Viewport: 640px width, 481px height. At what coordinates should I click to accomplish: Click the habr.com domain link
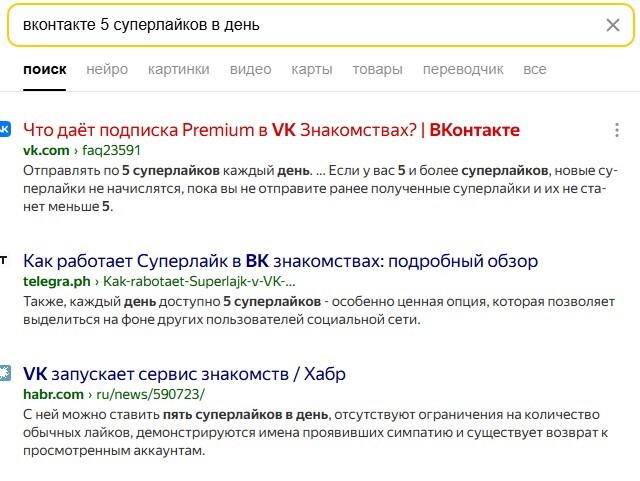pyautogui.click(x=53, y=394)
